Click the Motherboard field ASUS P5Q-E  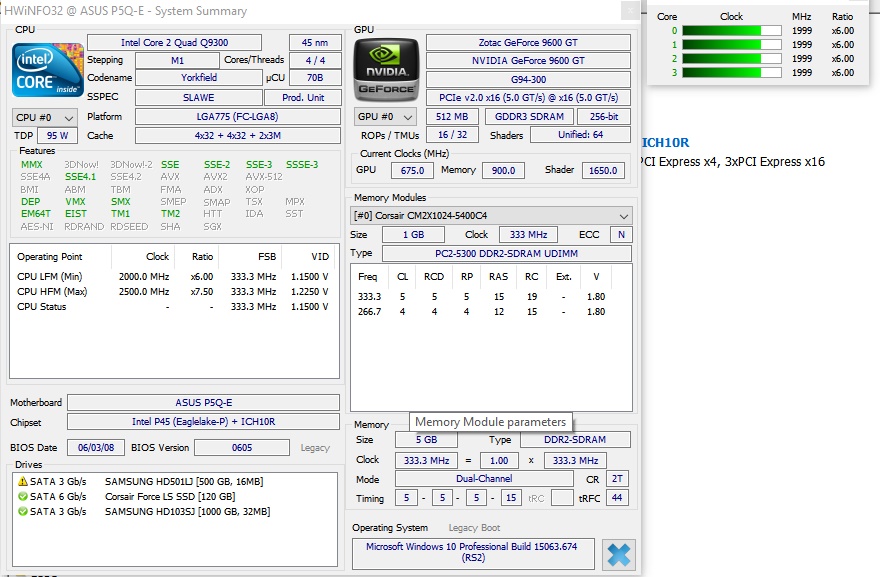(203, 402)
